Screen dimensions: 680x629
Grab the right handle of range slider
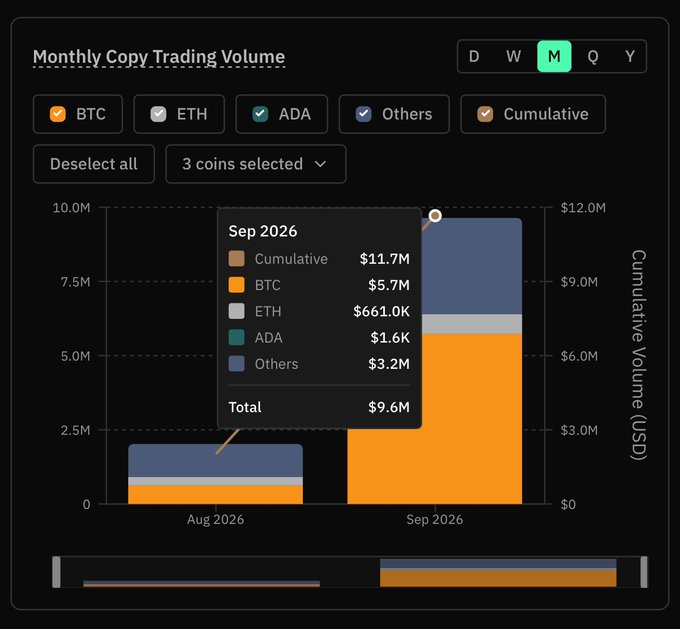[644, 572]
